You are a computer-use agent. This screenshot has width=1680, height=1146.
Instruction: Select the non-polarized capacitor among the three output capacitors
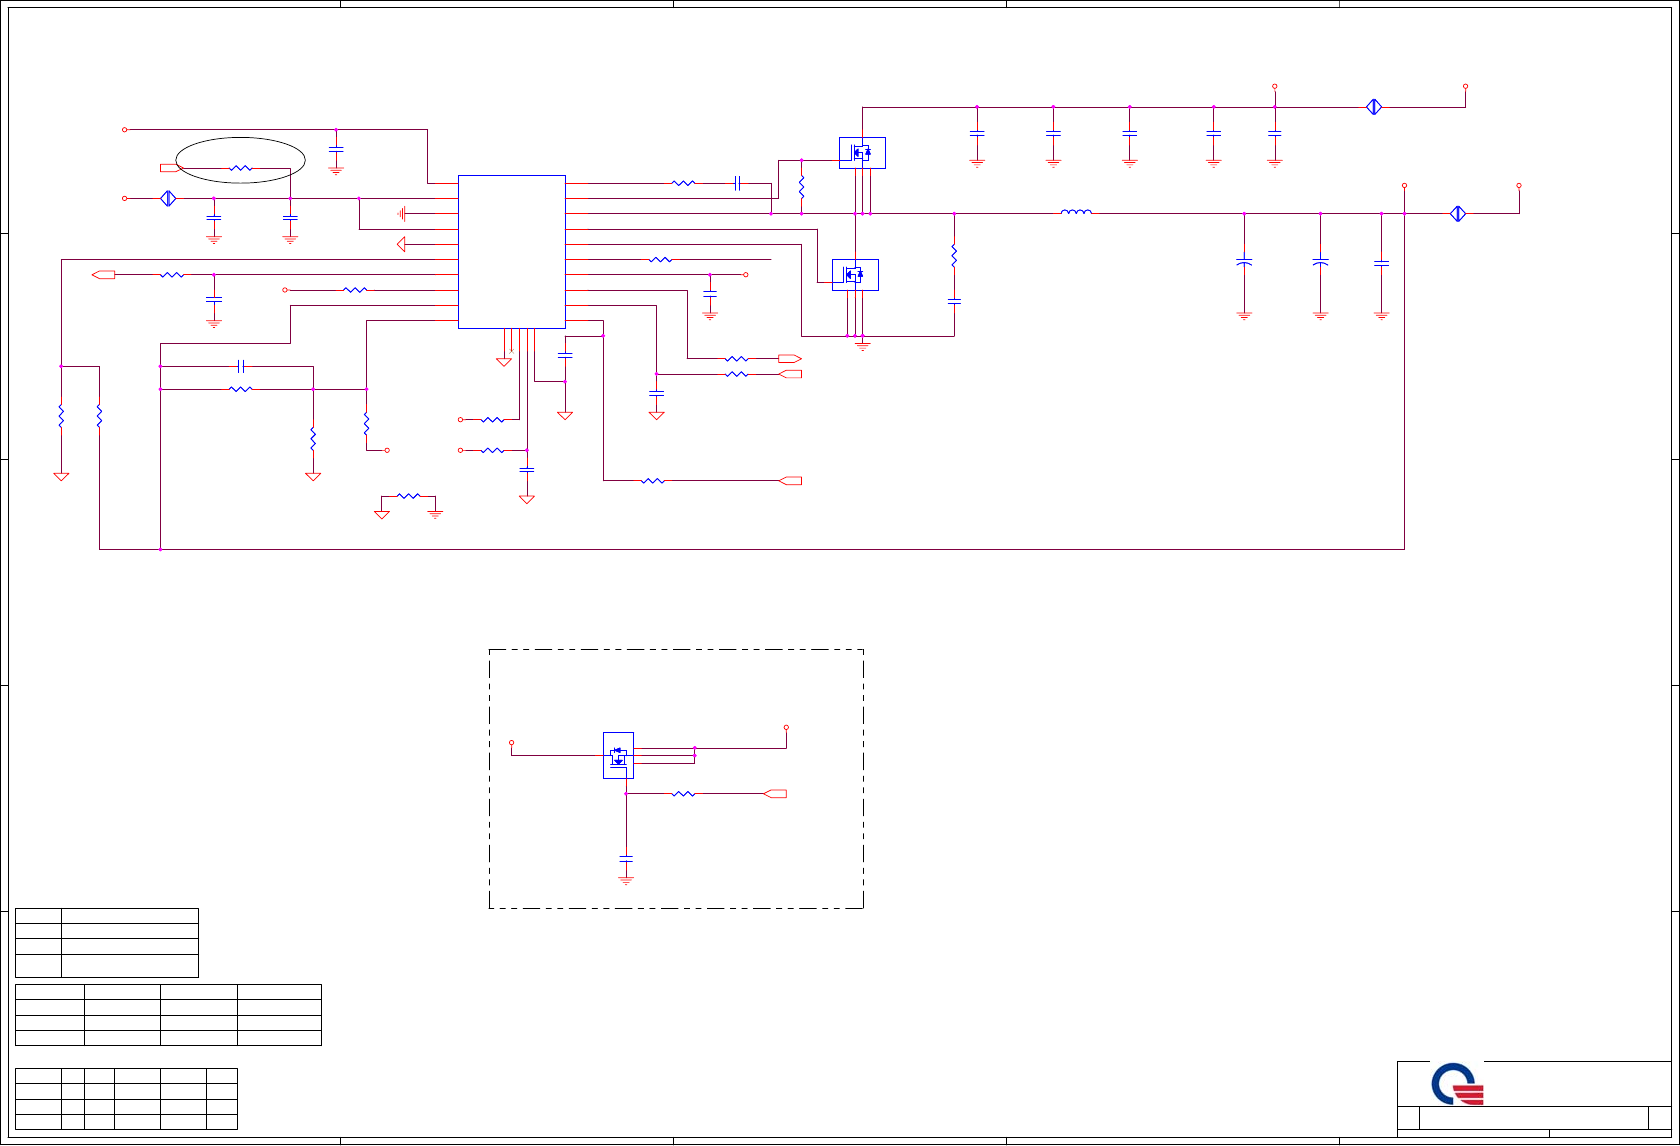(1382, 263)
